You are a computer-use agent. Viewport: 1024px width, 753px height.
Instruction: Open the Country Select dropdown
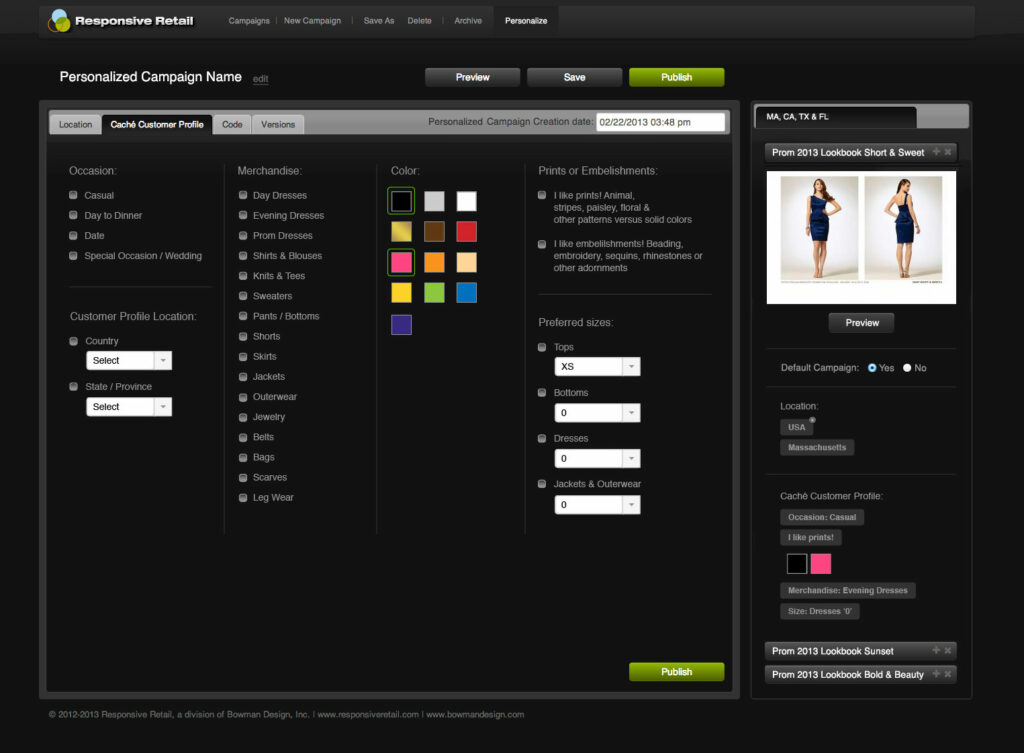(129, 360)
